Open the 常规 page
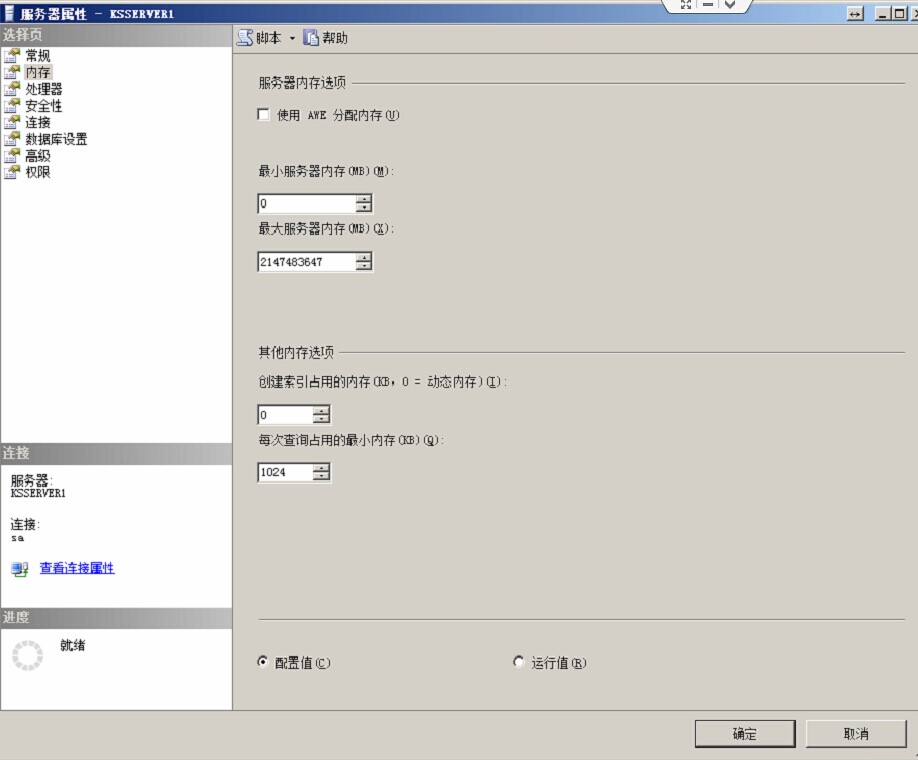This screenshot has width=918, height=760. (x=37, y=56)
